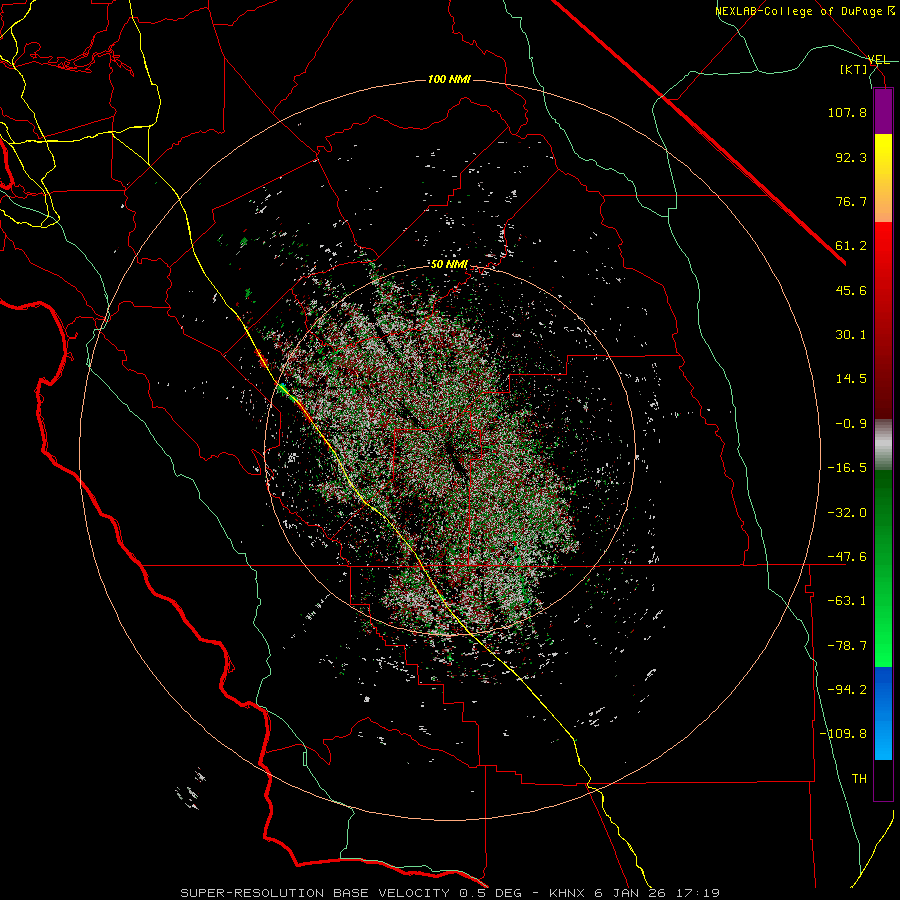The height and width of the screenshot is (900, 900).
Task: Click the -78.7 legend value
Action: tap(847, 646)
